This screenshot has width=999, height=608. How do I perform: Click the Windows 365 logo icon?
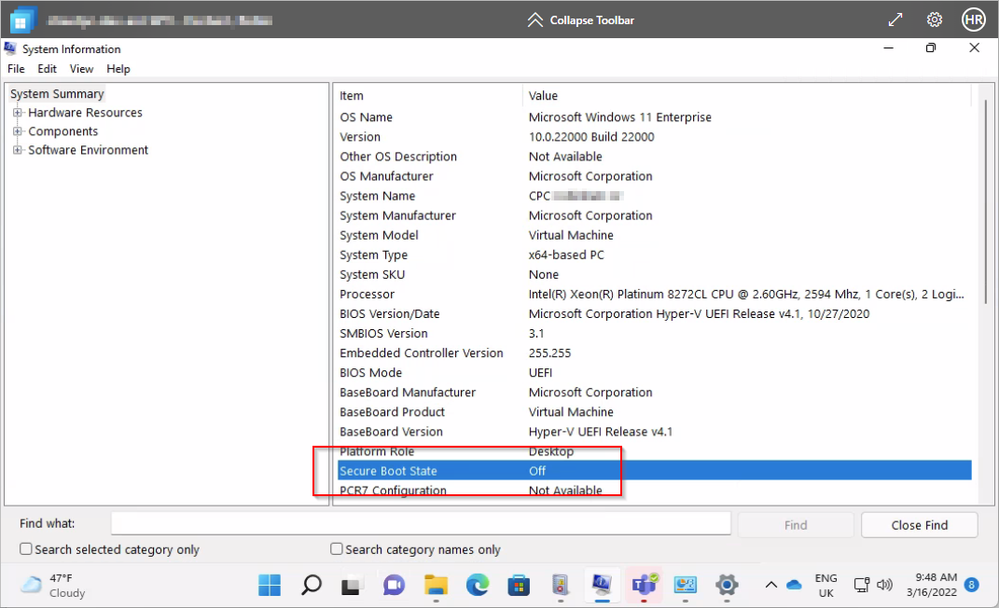tap(22, 20)
